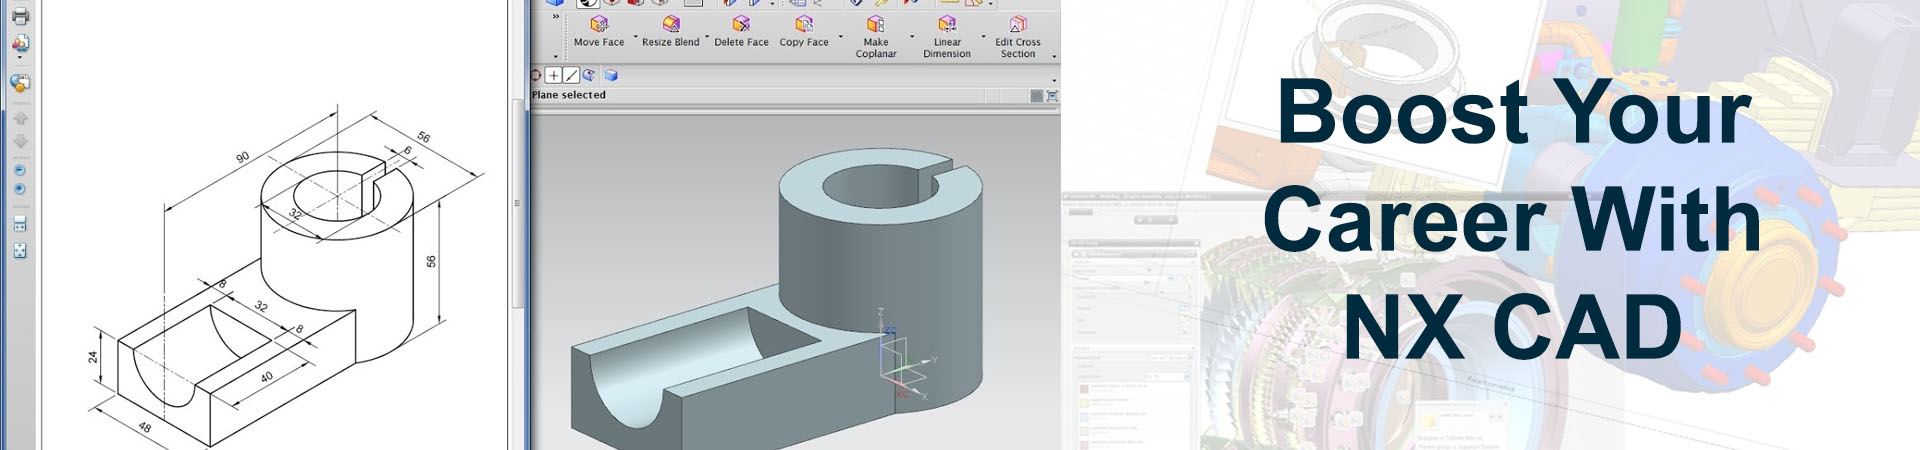Select the Resize Blend tool
This screenshot has height=450, width=1920.
click(670, 32)
